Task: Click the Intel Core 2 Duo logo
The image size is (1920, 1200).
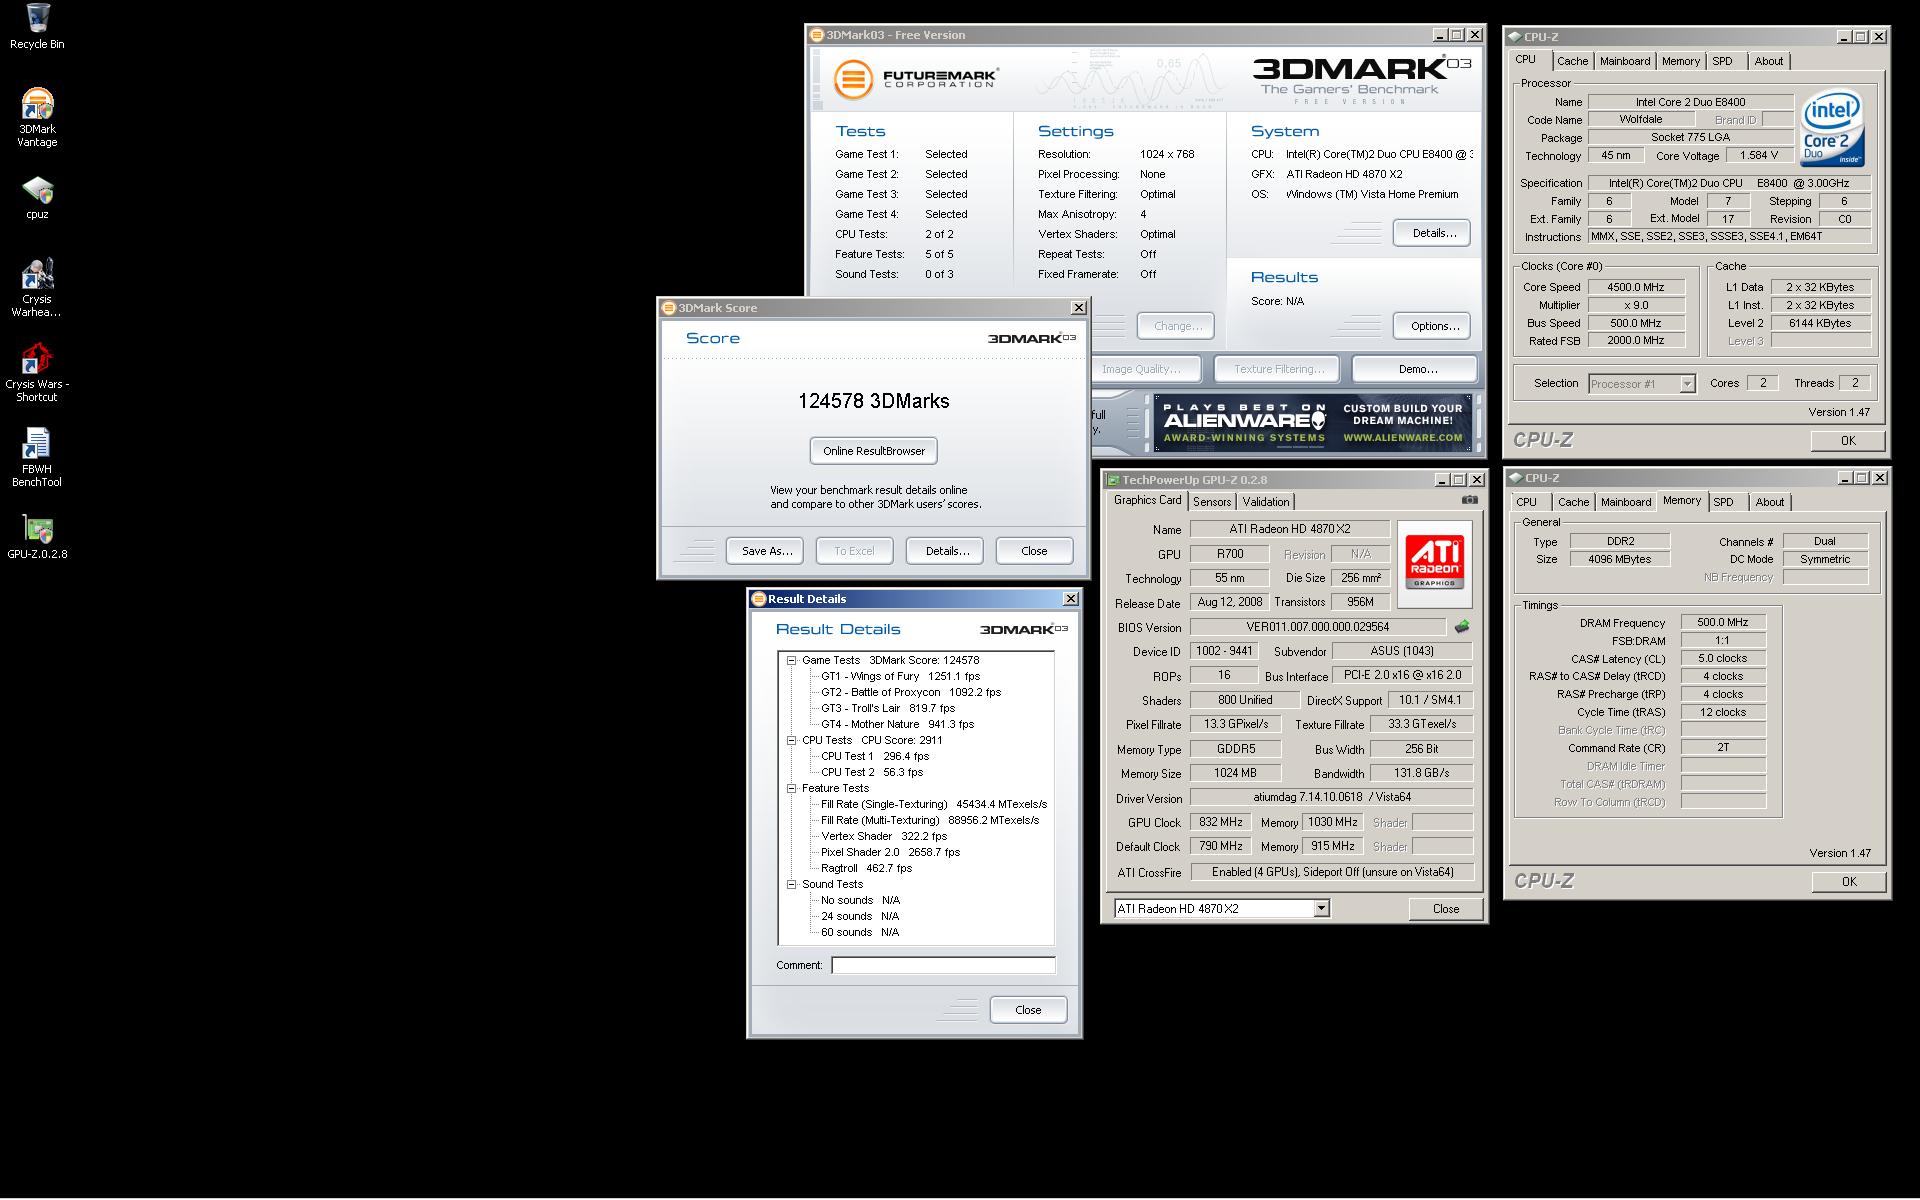Action: click(x=1832, y=129)
